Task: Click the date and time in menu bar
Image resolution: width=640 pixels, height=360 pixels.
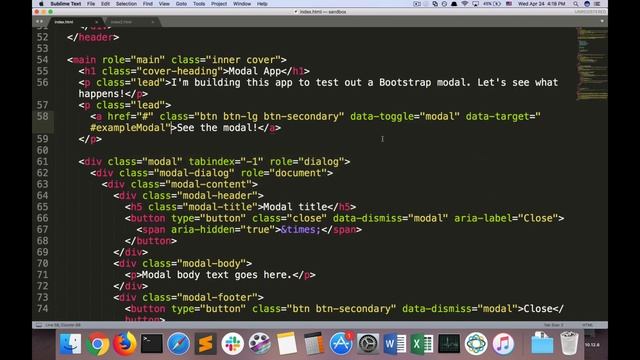Action: (x=542, y=4)
